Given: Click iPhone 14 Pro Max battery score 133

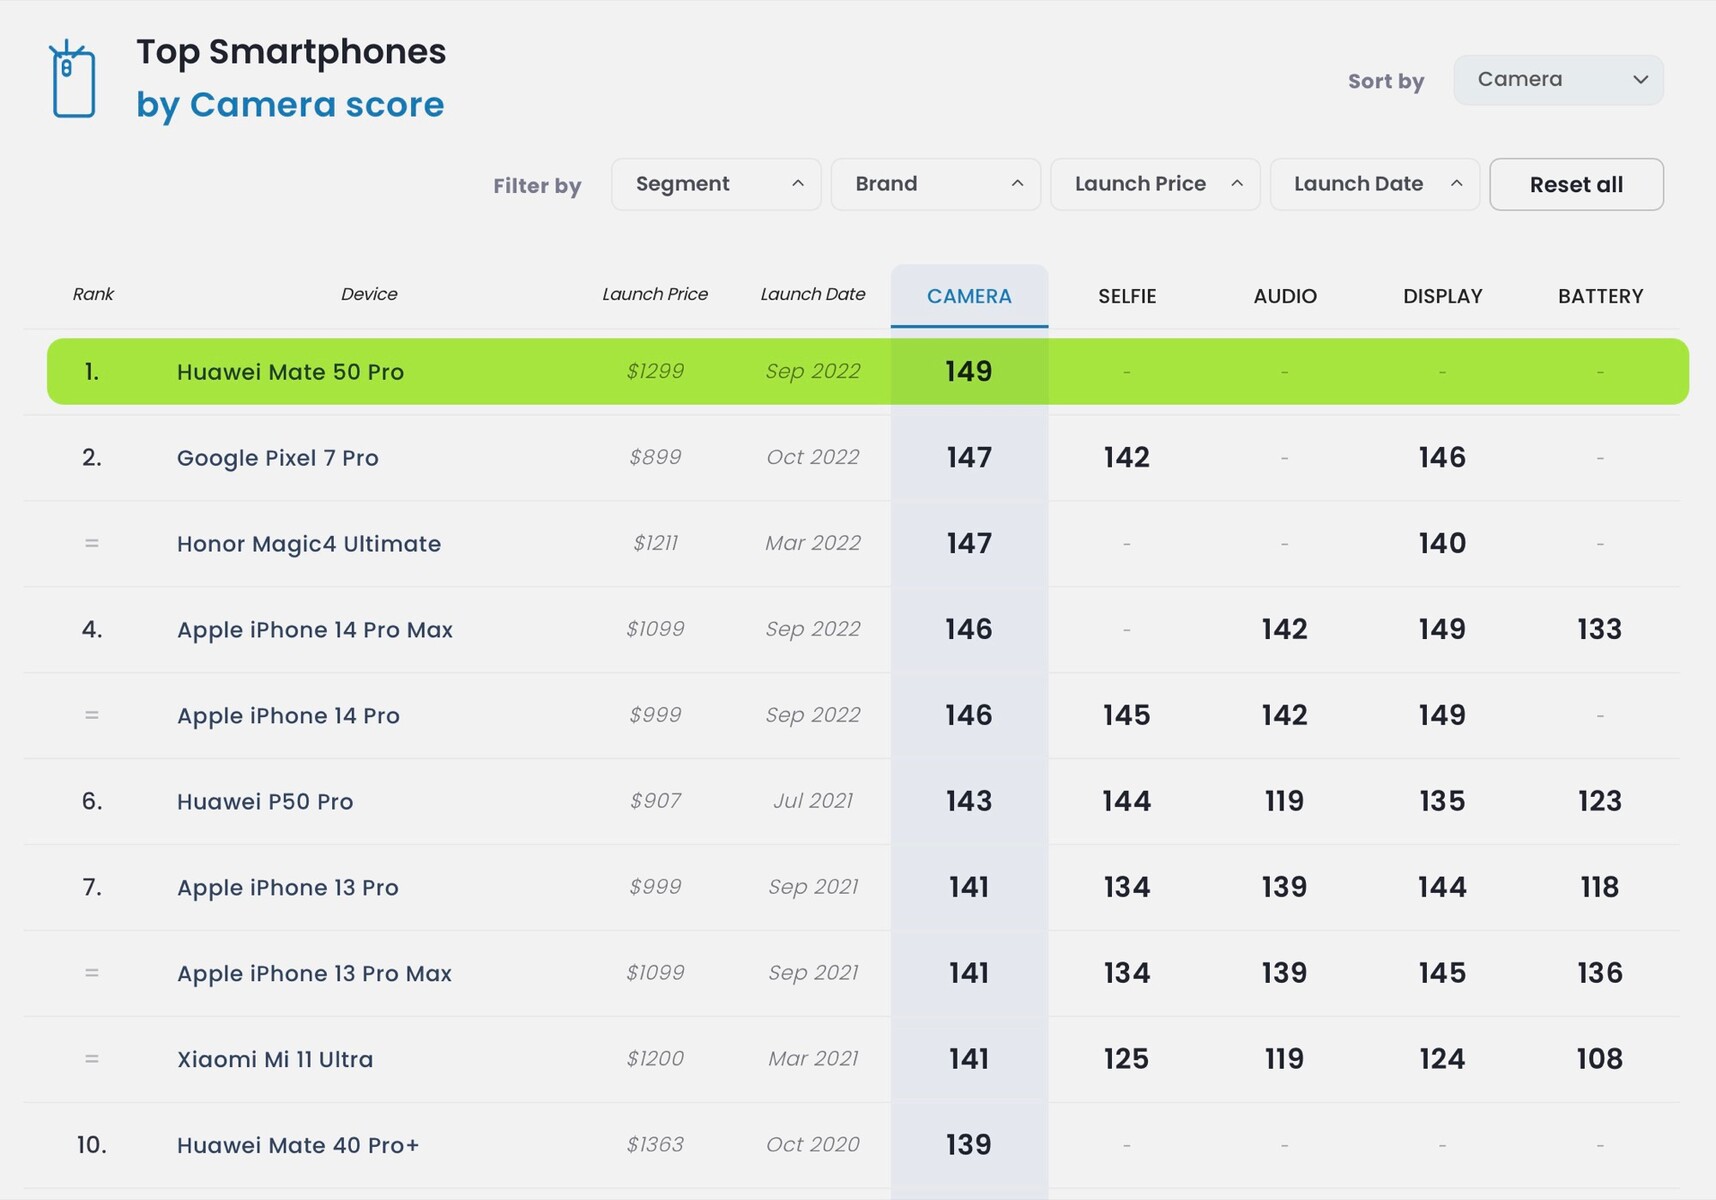Looking at the screenshot, I should [x=1600, y=629].
